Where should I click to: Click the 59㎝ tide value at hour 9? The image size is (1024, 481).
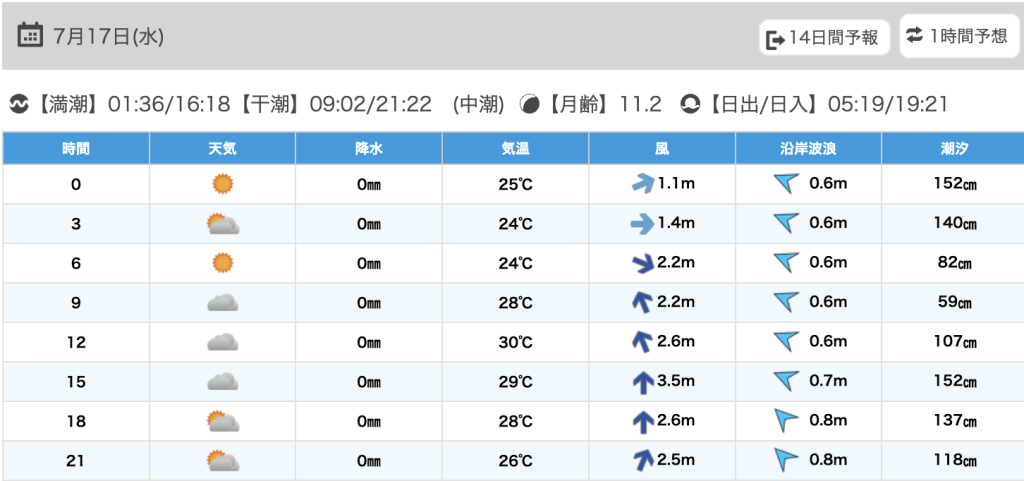[x=955, y=303]
